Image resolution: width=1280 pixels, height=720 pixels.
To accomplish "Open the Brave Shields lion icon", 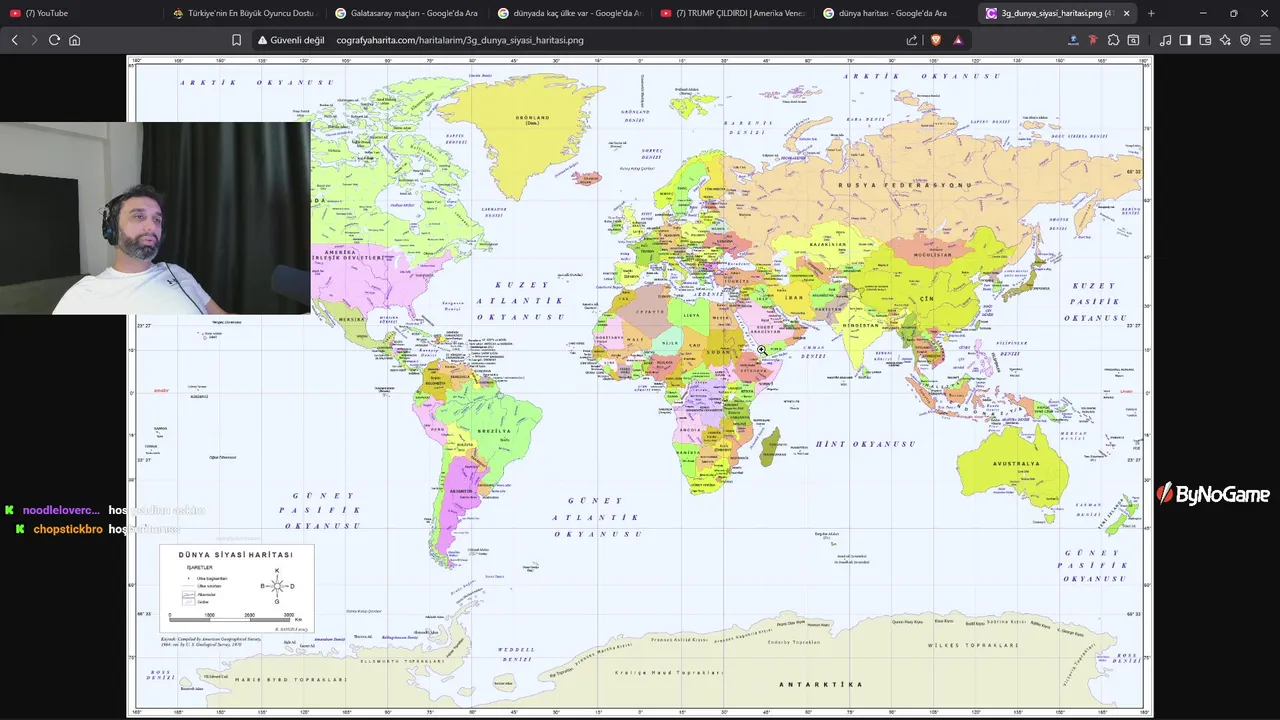I will tap(936, 40).
